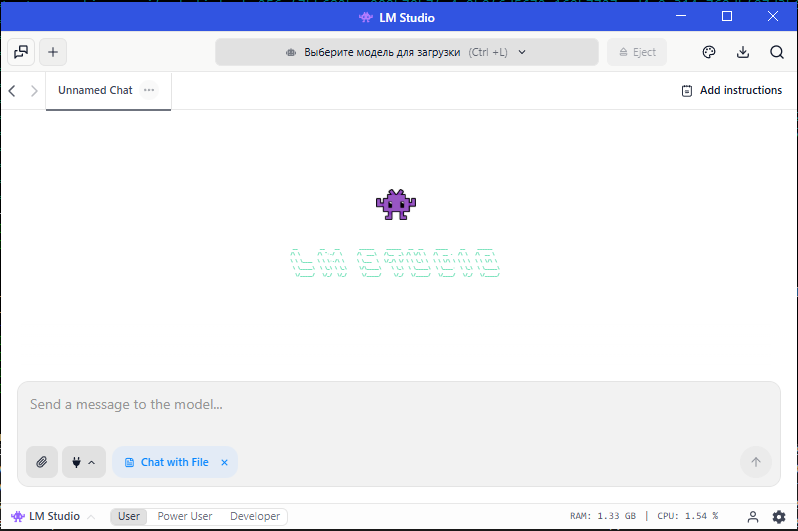Open the settings gear icon

[779, 517]
